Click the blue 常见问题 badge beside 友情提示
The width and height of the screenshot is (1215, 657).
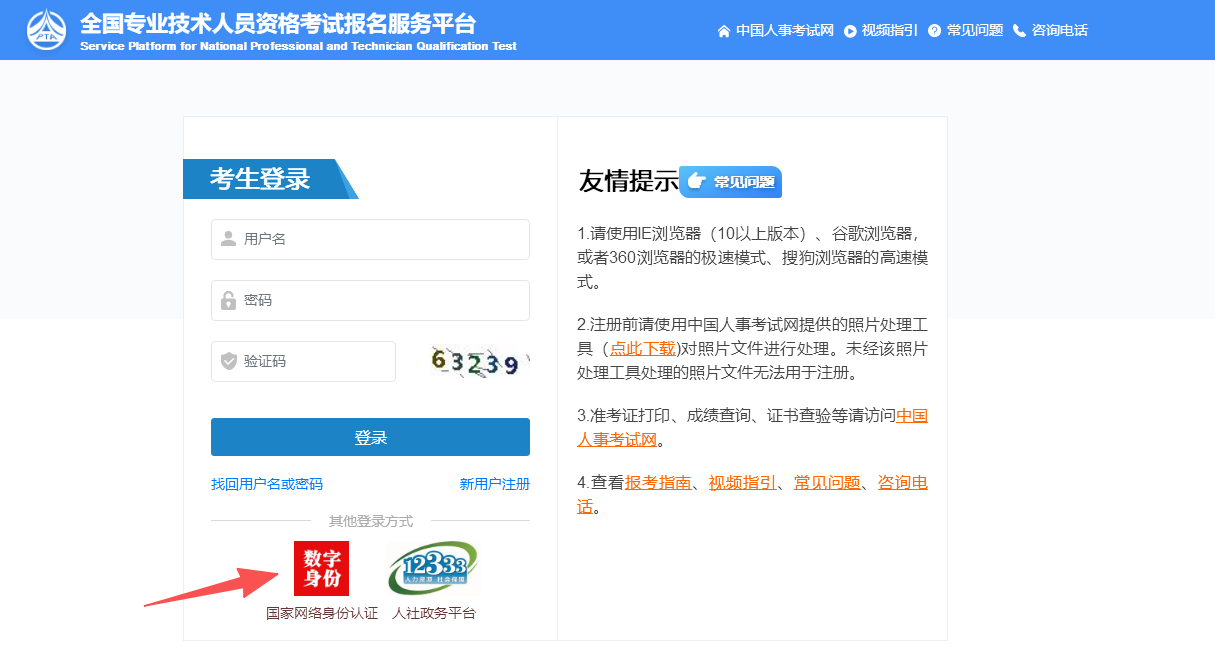point(731,182)
